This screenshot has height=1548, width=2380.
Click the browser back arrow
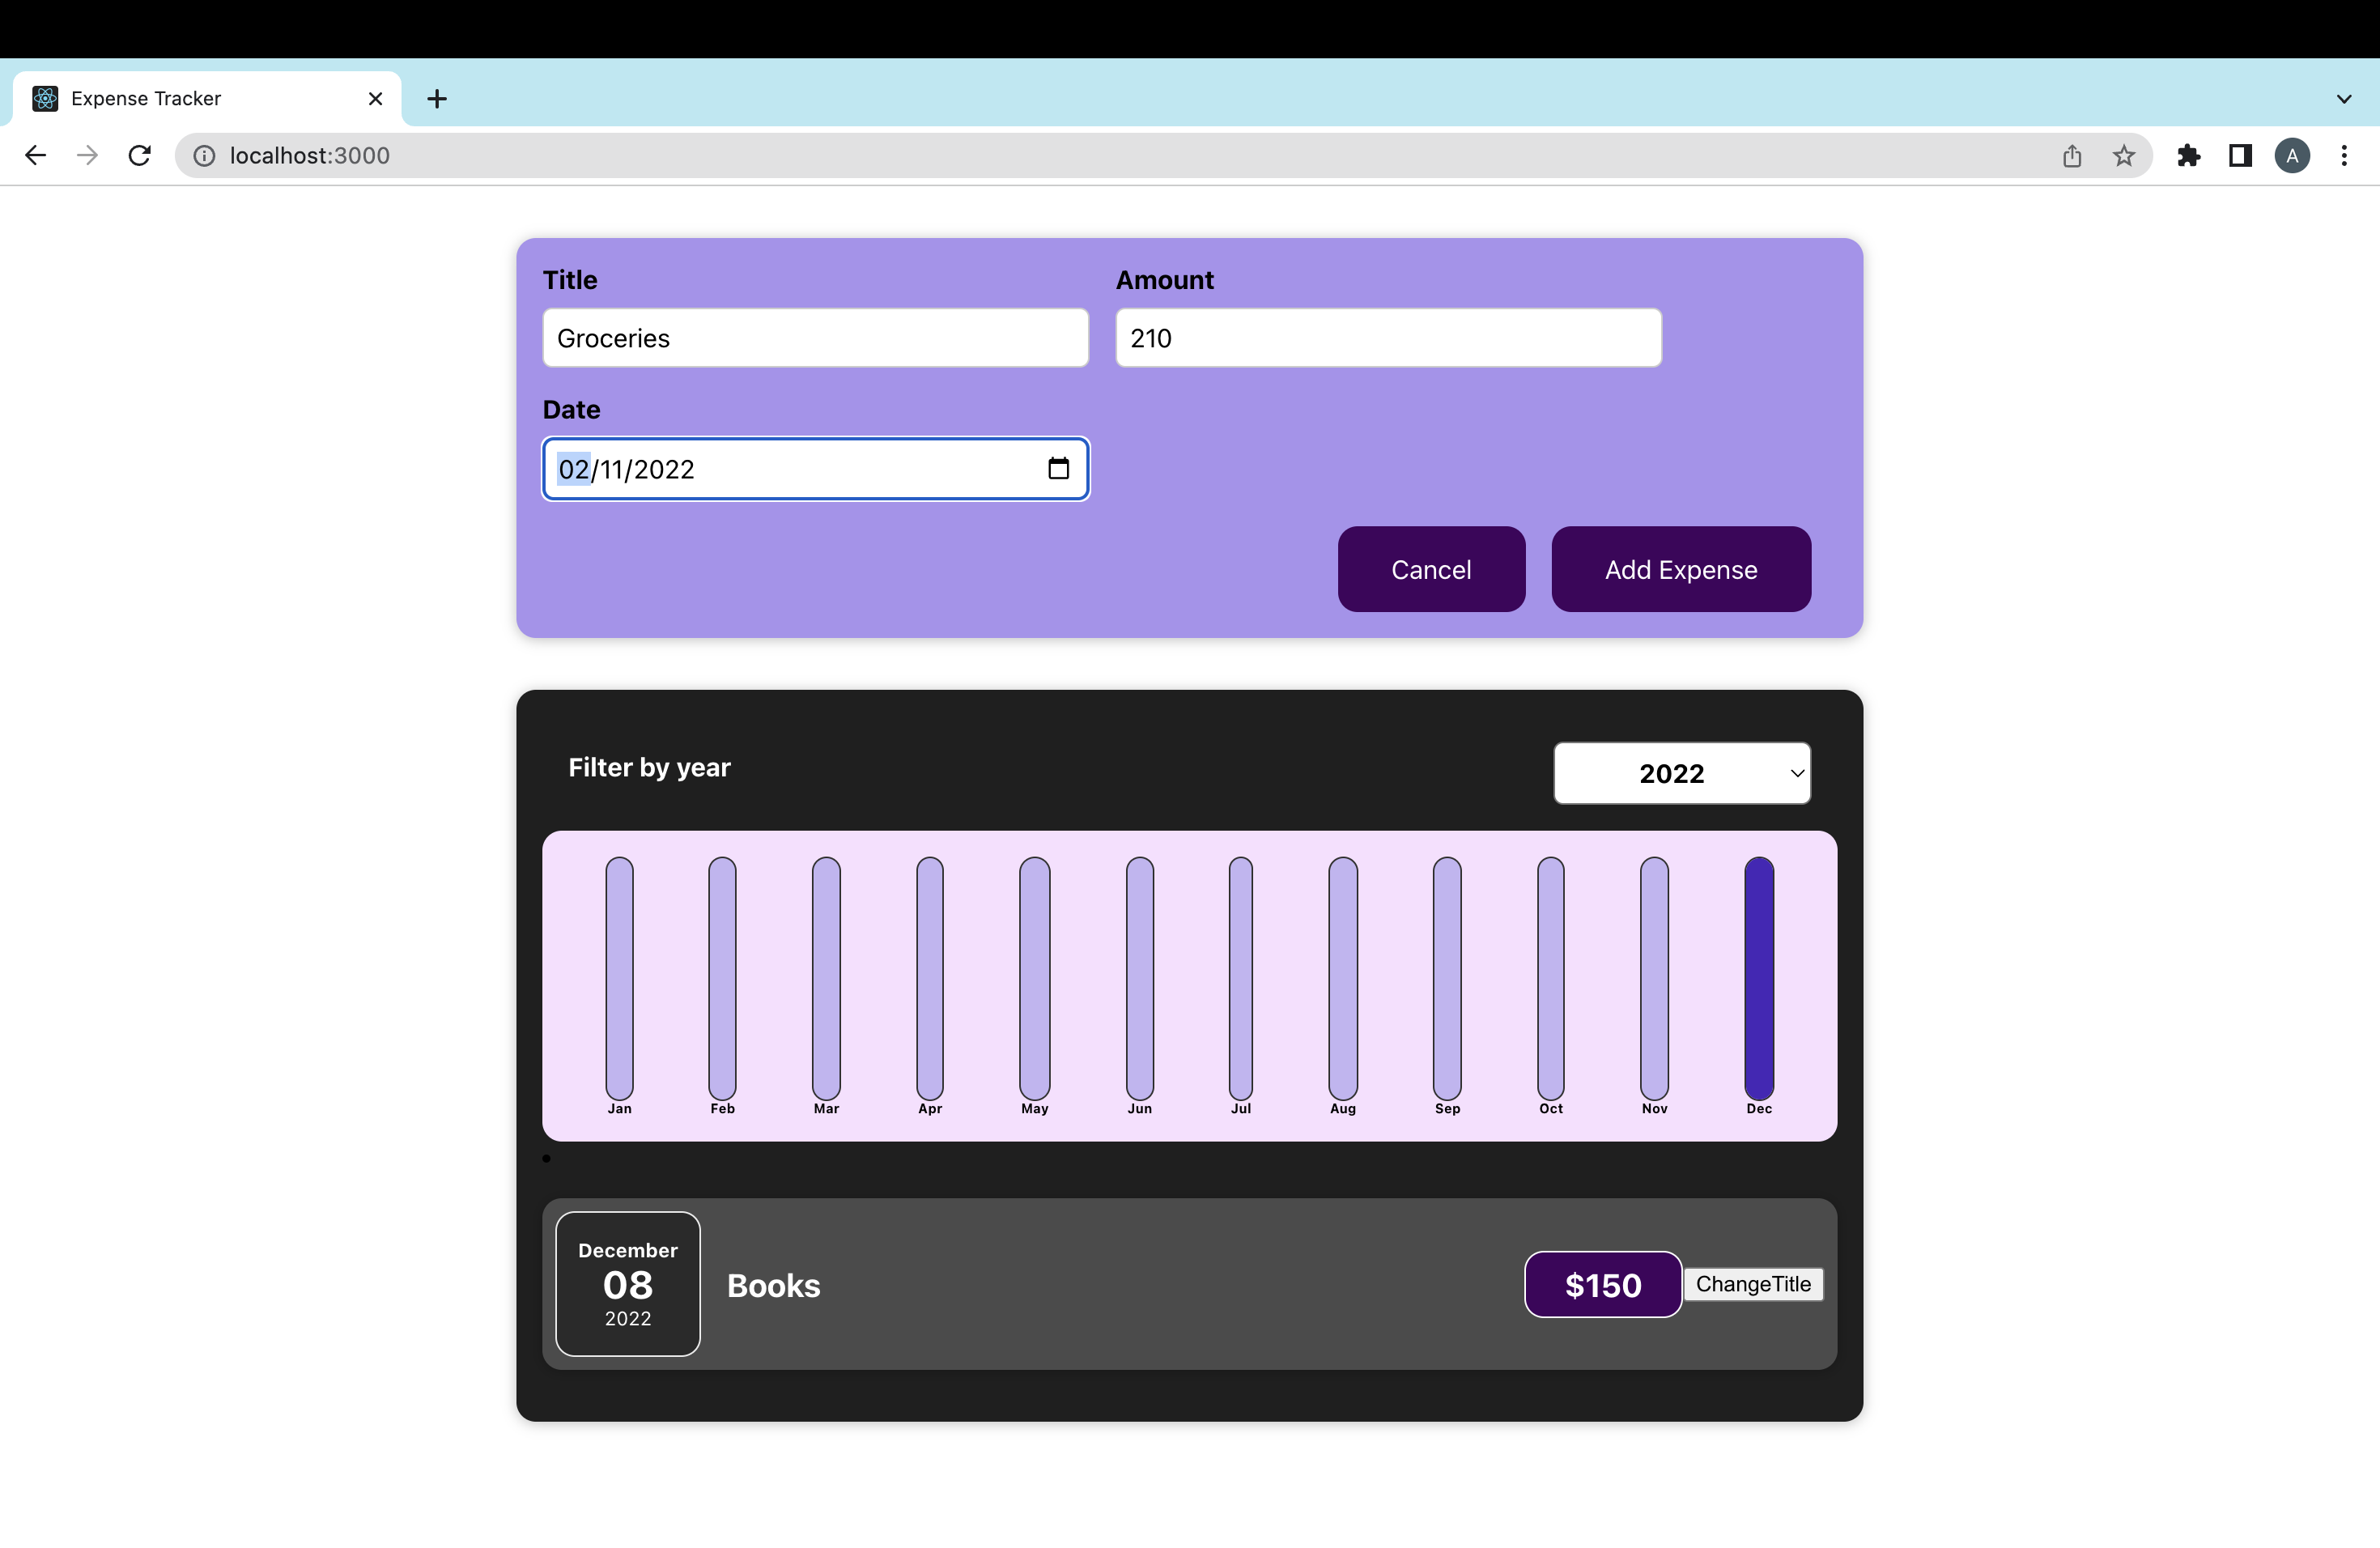click(36, 155)
